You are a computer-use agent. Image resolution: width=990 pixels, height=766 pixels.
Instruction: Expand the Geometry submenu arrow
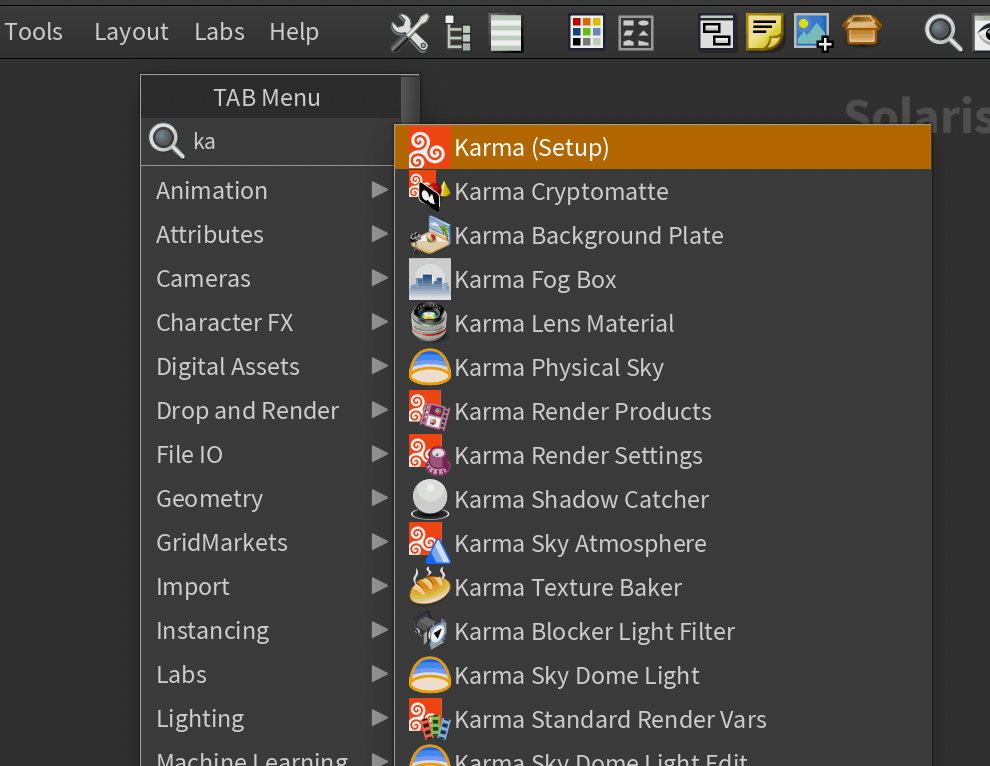(379, 498)
